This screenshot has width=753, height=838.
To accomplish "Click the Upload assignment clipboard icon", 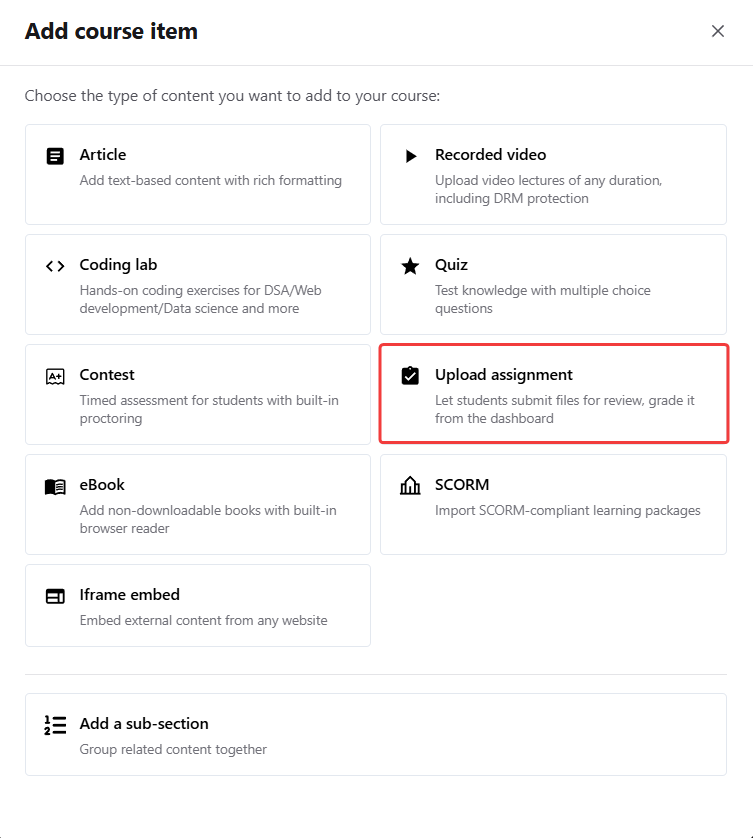I will click(410, 376).
